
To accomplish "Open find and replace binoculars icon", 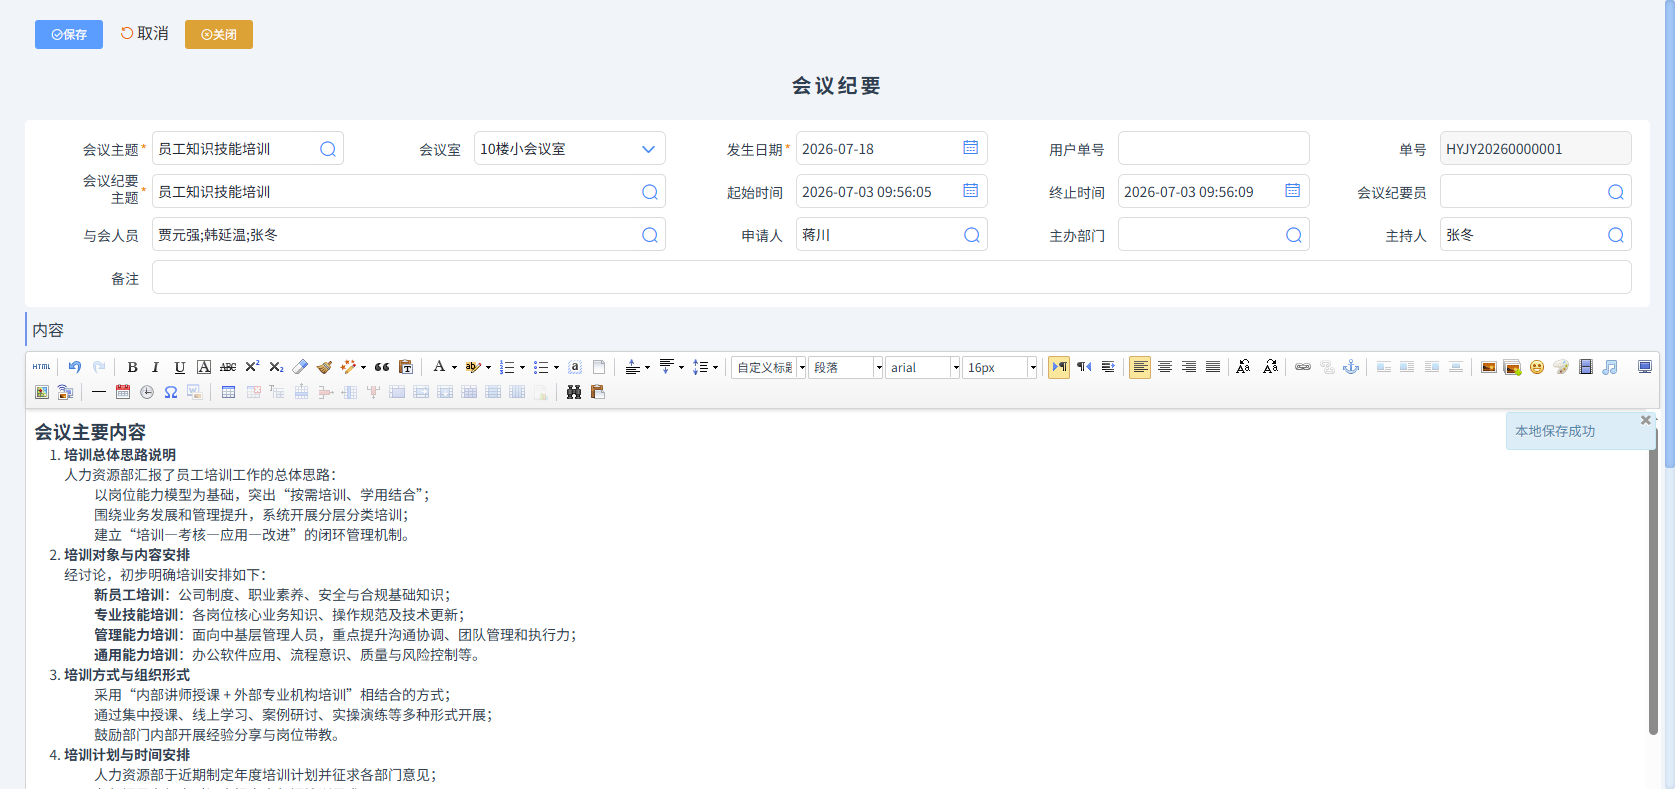I will (x=574, y=392).
